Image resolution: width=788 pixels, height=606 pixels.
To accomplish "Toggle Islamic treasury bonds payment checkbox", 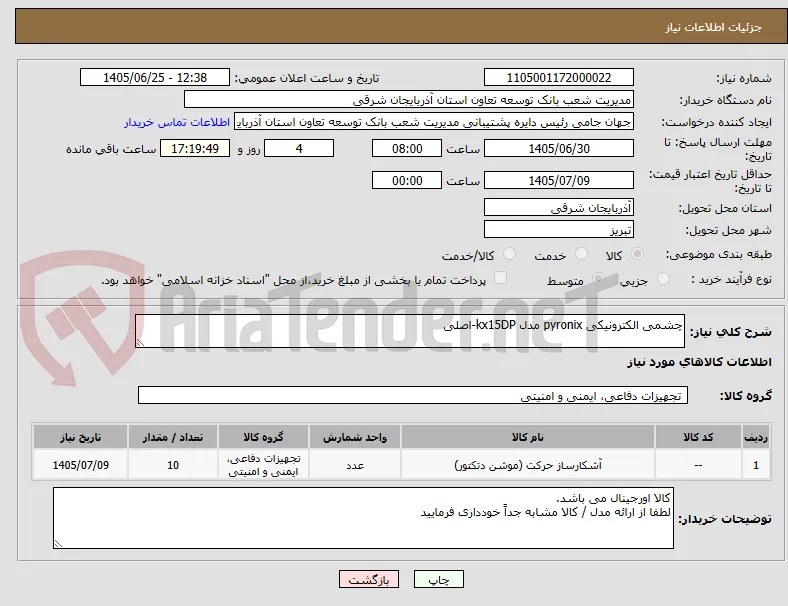I will coord(501,278).
